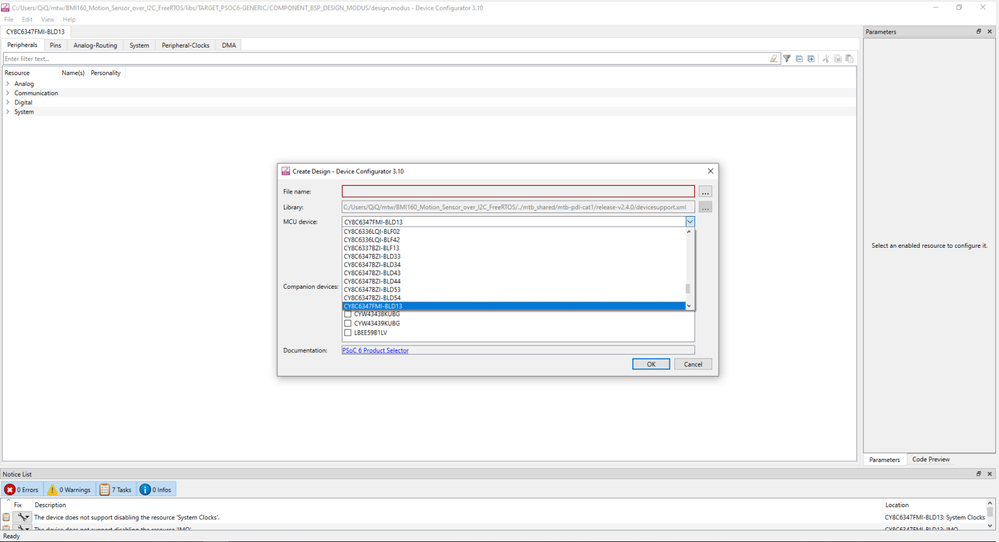
Task: Toggle the Infos notice filter
Action: pyautogui.click(x=156, y=489)
